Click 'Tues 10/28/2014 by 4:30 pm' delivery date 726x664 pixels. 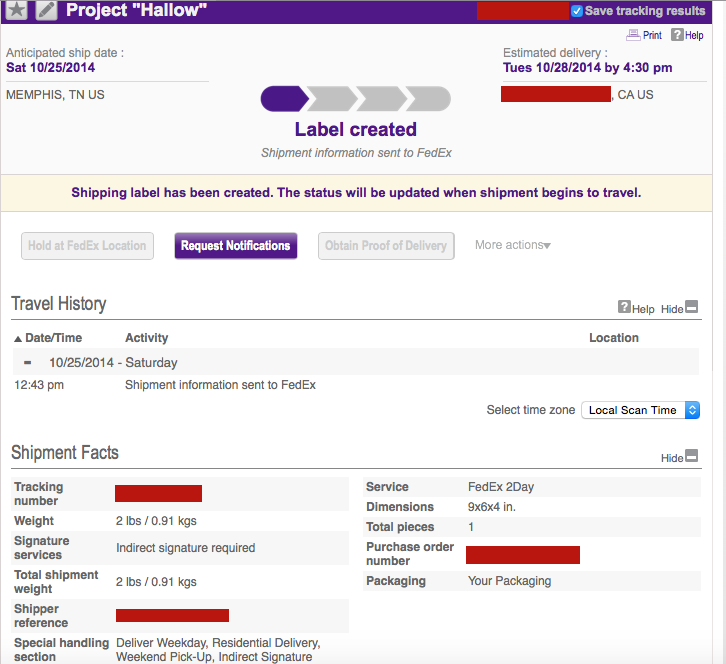click(588, 68)
